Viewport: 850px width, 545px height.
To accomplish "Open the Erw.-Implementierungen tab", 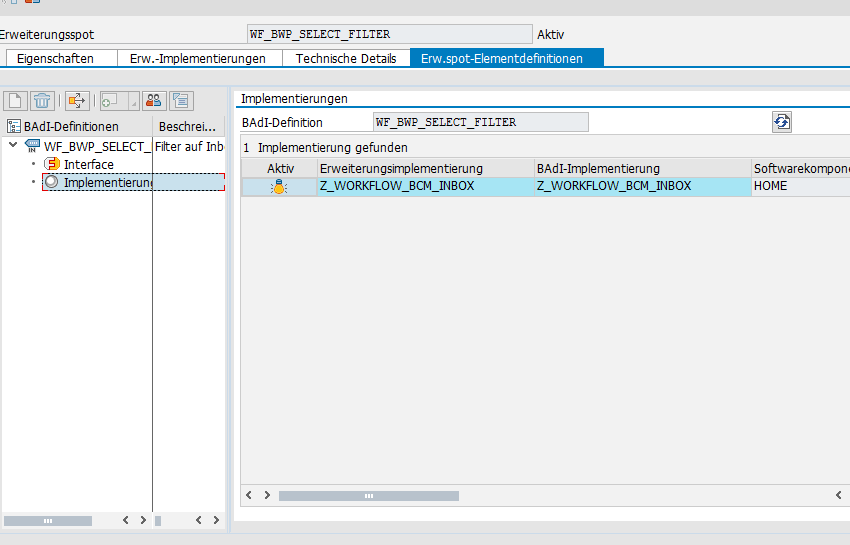I will (198, 58).
